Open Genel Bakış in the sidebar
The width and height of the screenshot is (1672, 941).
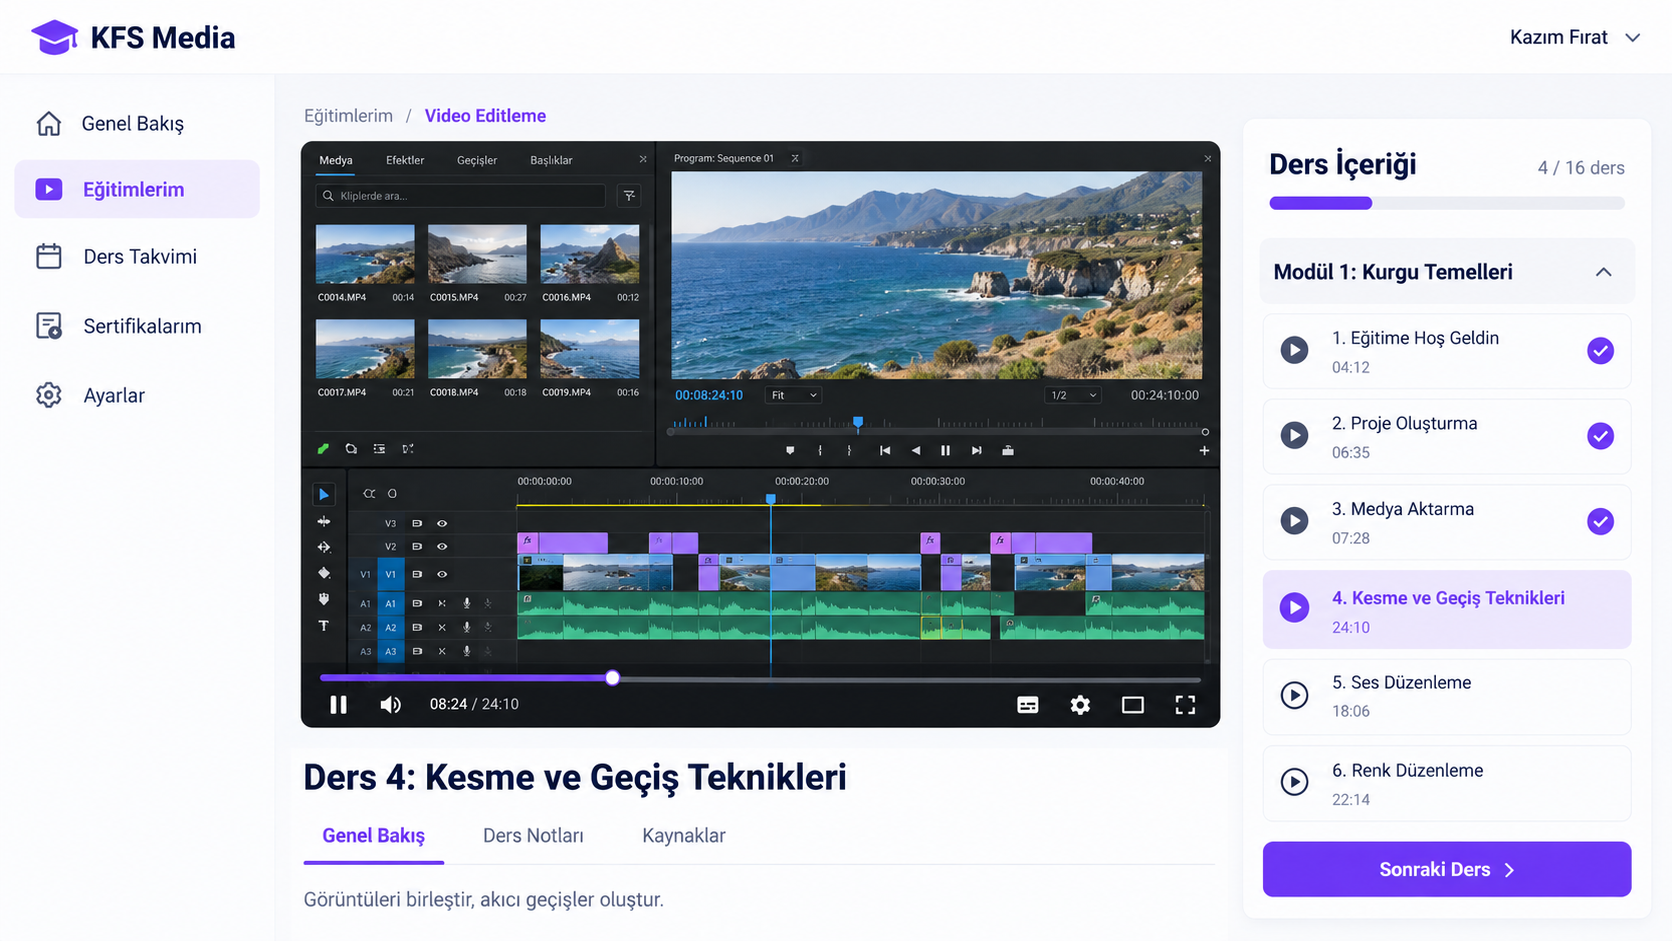tap(137, 123)
